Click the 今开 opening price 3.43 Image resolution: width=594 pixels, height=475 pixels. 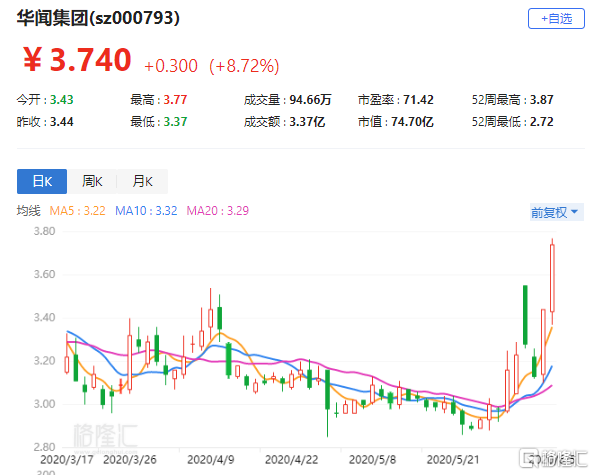(62, 100)
